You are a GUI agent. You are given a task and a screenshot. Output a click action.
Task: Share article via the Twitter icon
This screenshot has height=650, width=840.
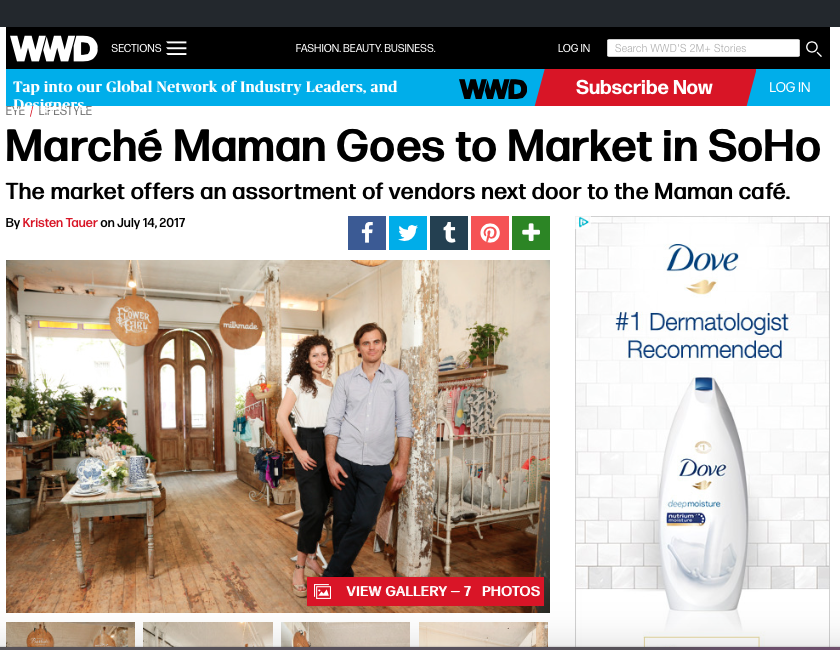[x=408, y=233]
